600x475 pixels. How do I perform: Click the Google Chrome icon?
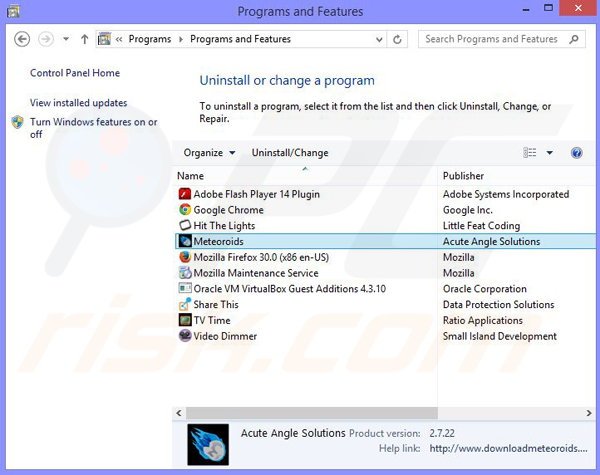(x=185, y=210)
